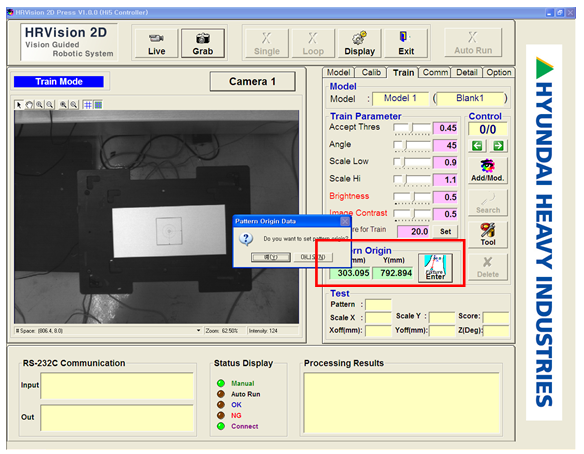Close the Pattern Origin Data dialog
Viewport: 584px width, 454px height.
[x=345, y=221]
